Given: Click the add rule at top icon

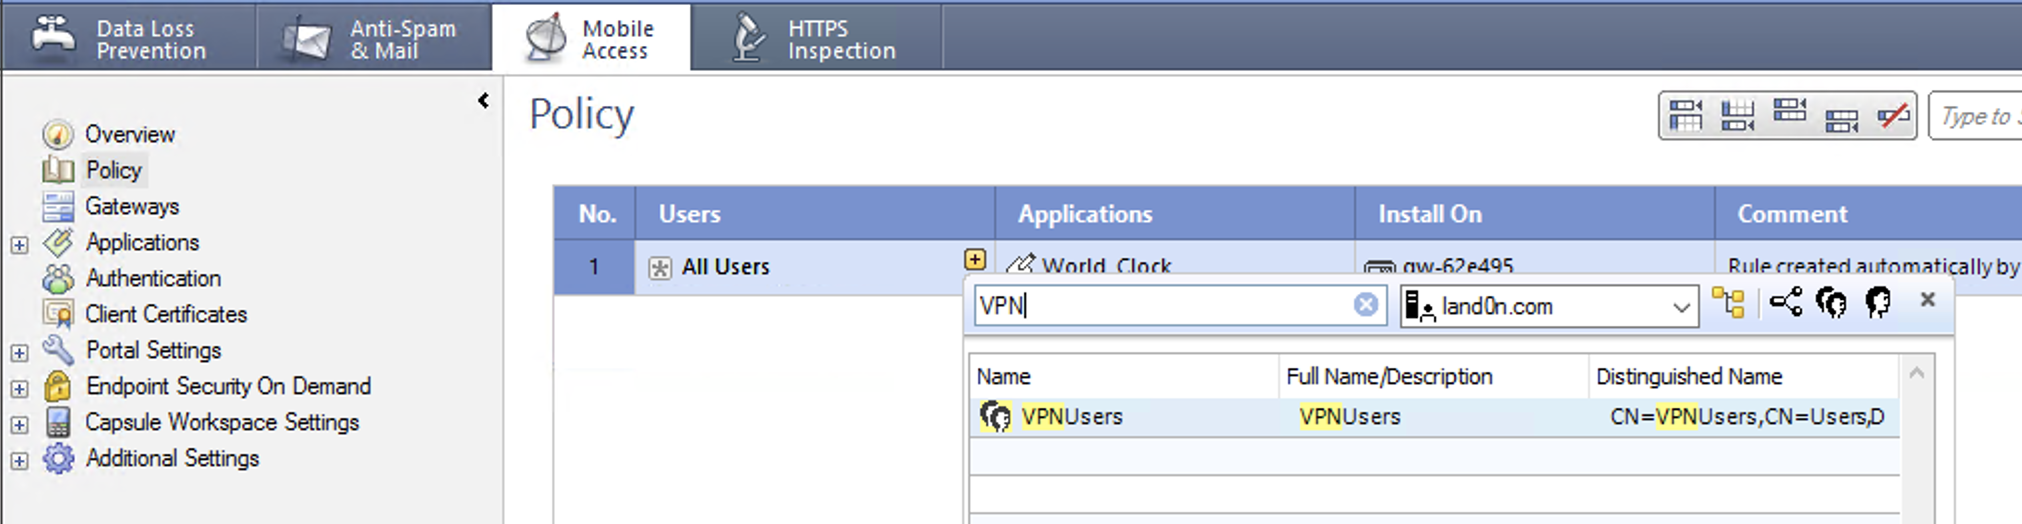Looking at the screenshot, I should 1685,116.
